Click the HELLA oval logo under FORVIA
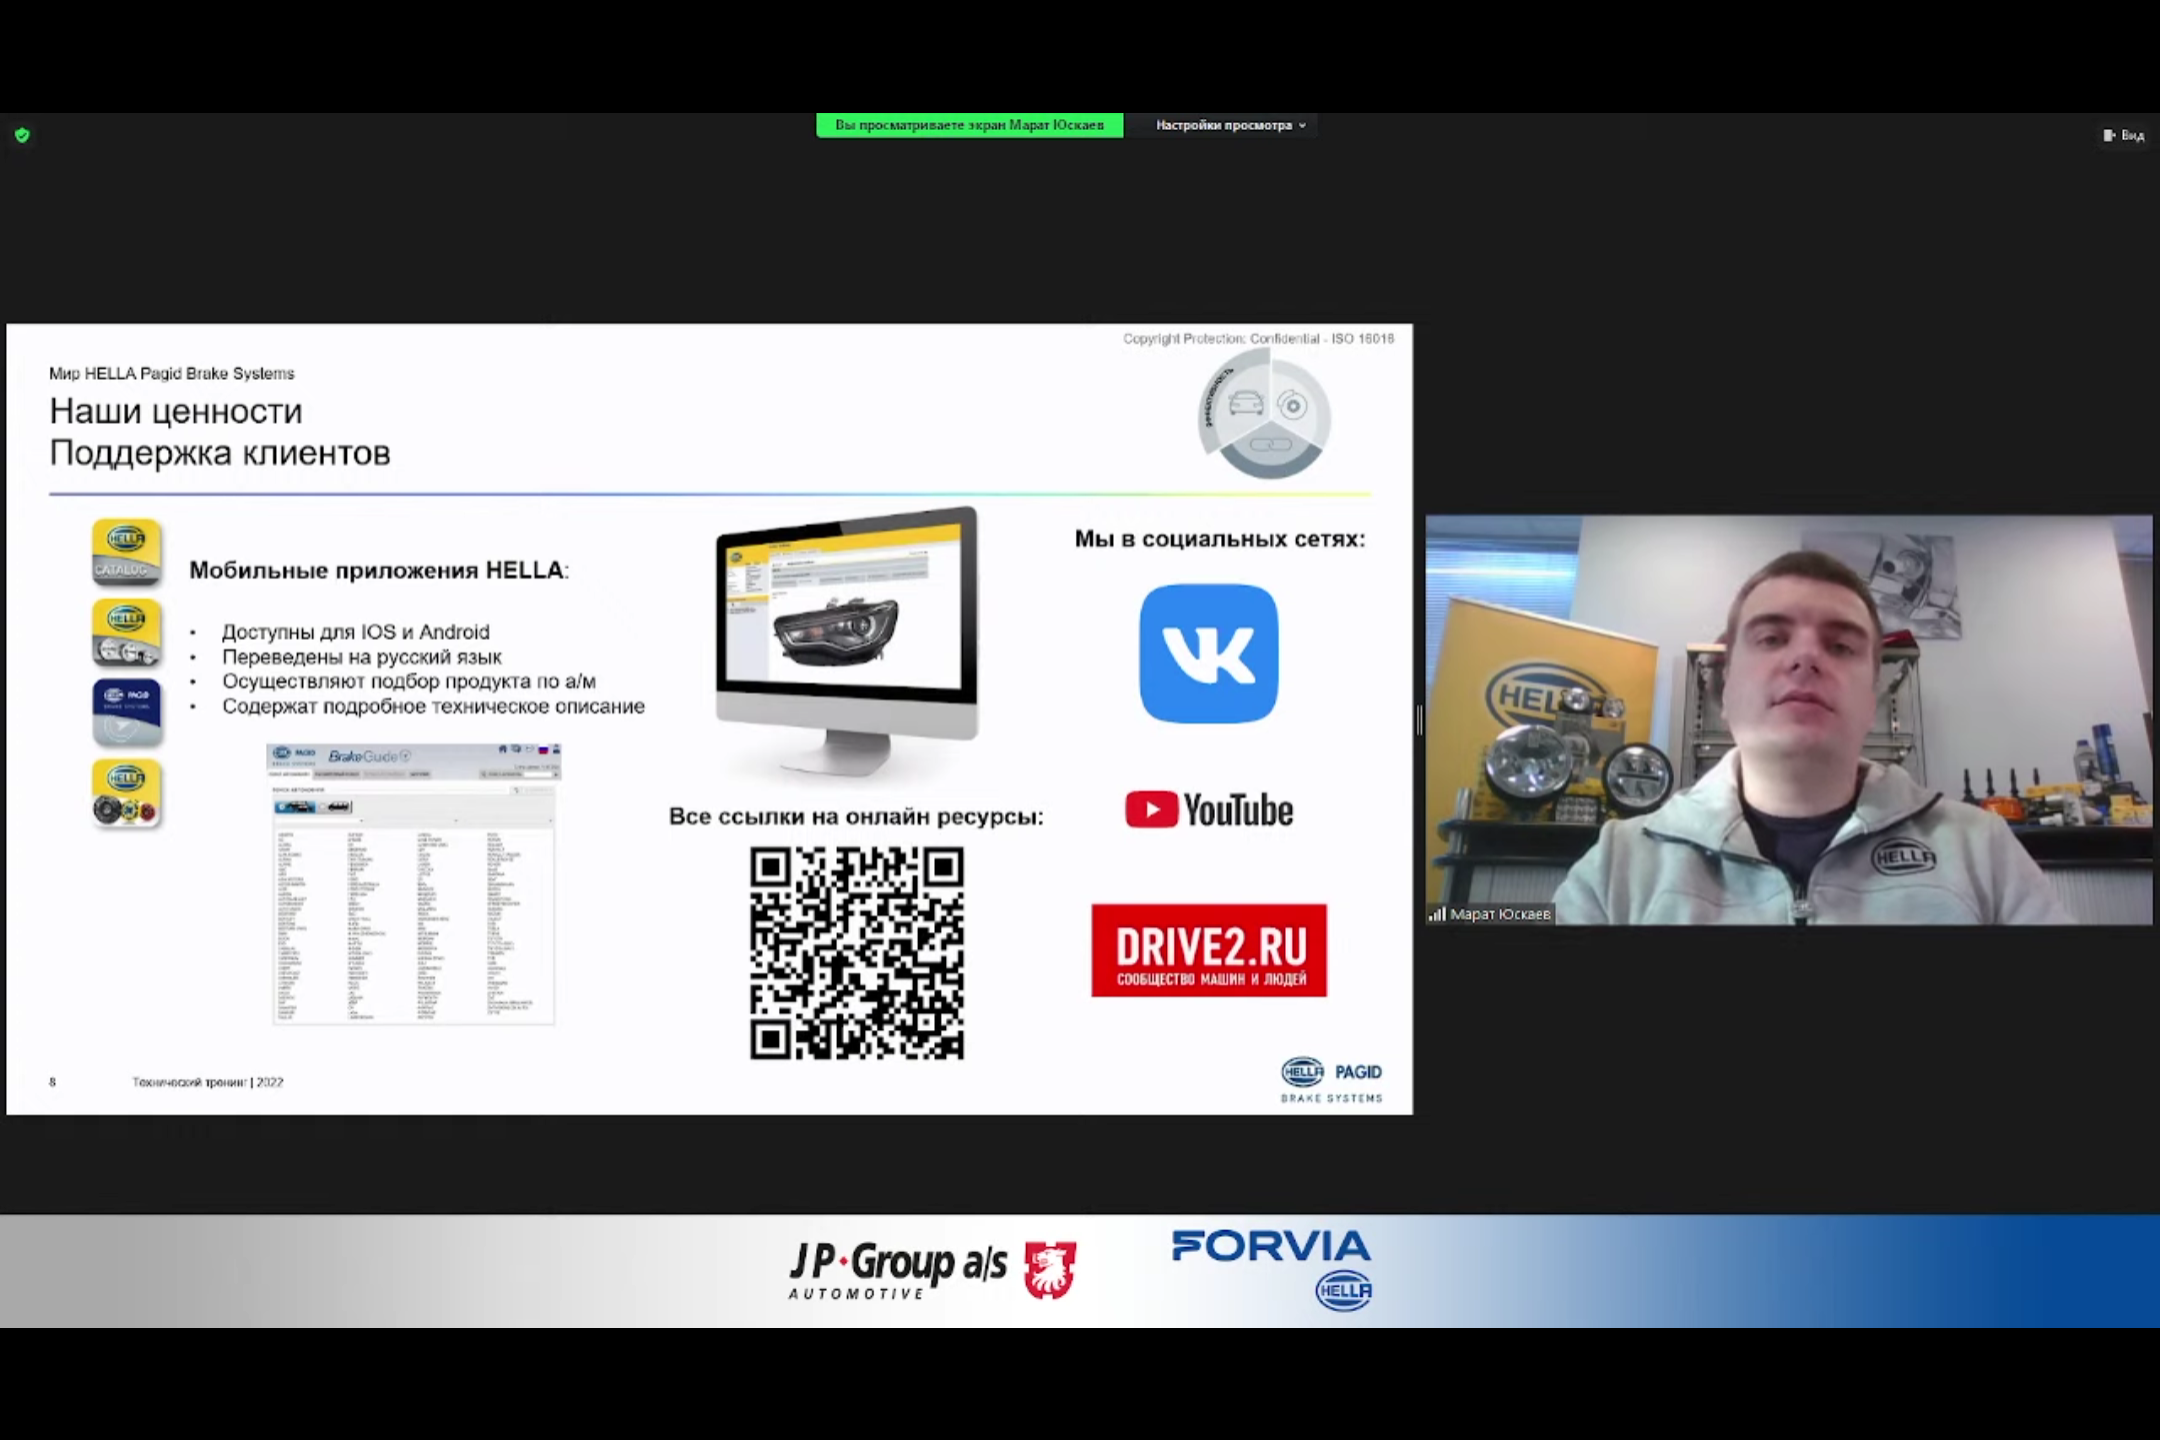Image resolution: width=2160 pixels, height=1440 pixels. point(1343,1291)
